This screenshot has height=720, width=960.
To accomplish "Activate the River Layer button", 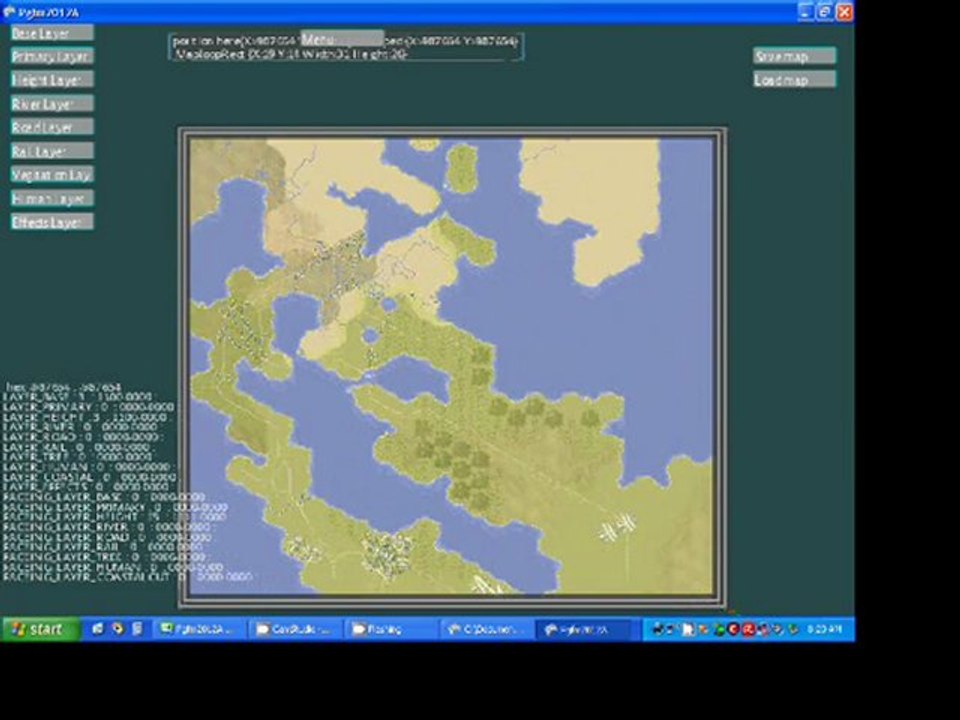I will pos(52,103).
